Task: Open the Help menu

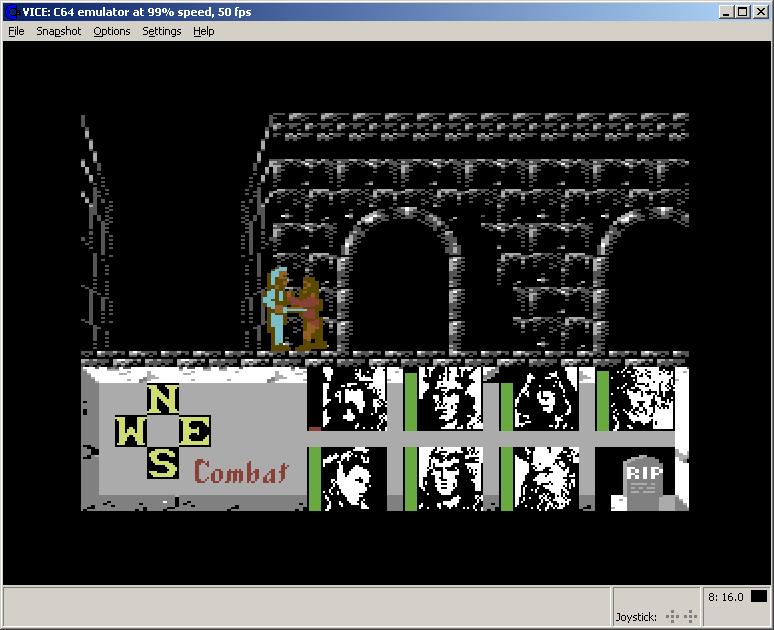Action: [203, 31]
